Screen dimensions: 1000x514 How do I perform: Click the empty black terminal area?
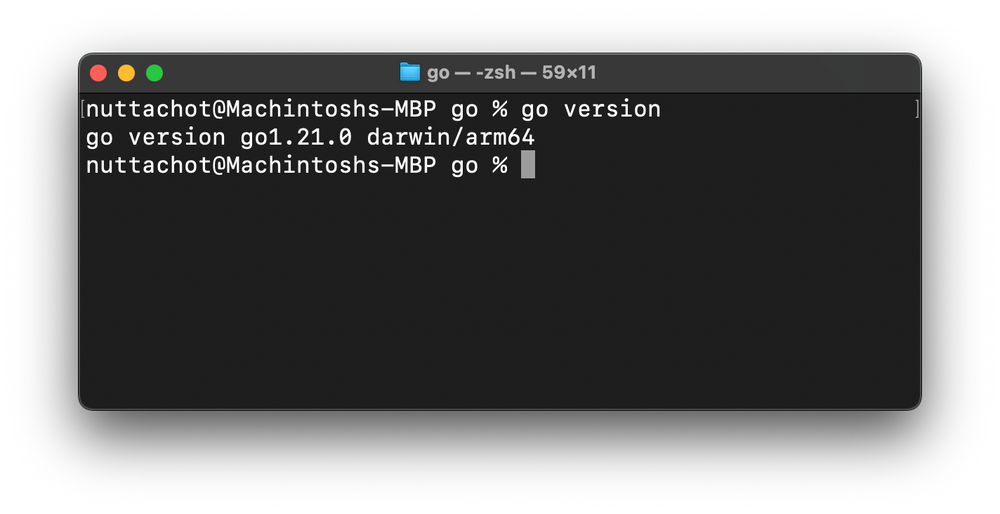coord(500,293)
